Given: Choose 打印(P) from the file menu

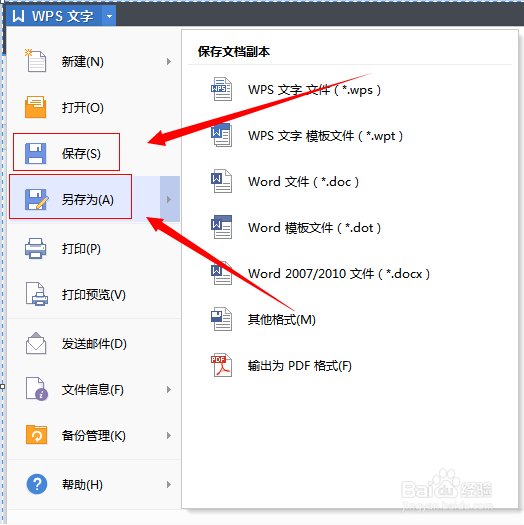Looking at the screenshot, I should (x=94, y=248).
